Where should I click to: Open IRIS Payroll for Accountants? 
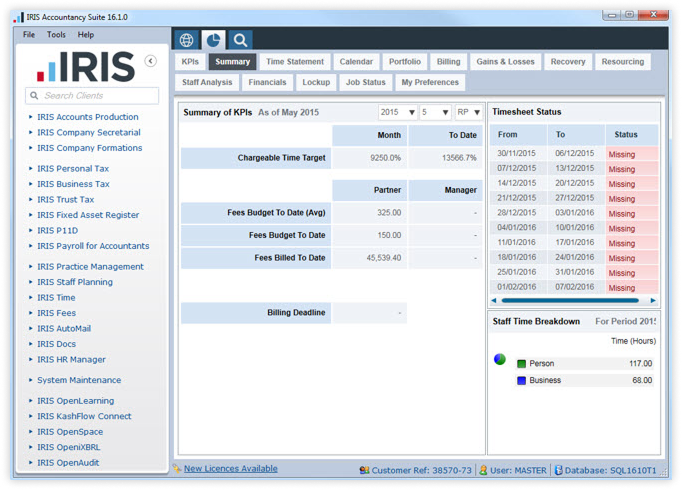coord(93,246)
